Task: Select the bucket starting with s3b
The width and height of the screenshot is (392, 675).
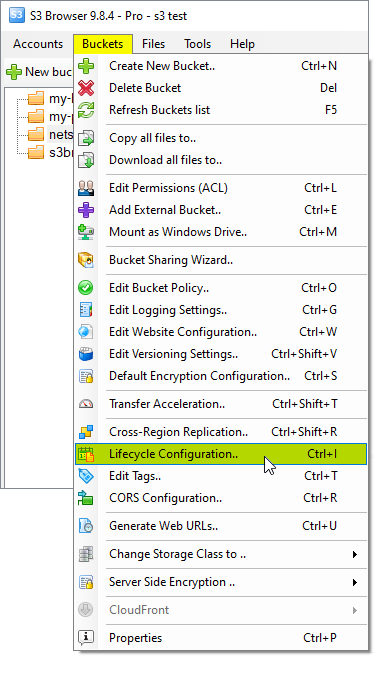Action: (x=51, y=152)
